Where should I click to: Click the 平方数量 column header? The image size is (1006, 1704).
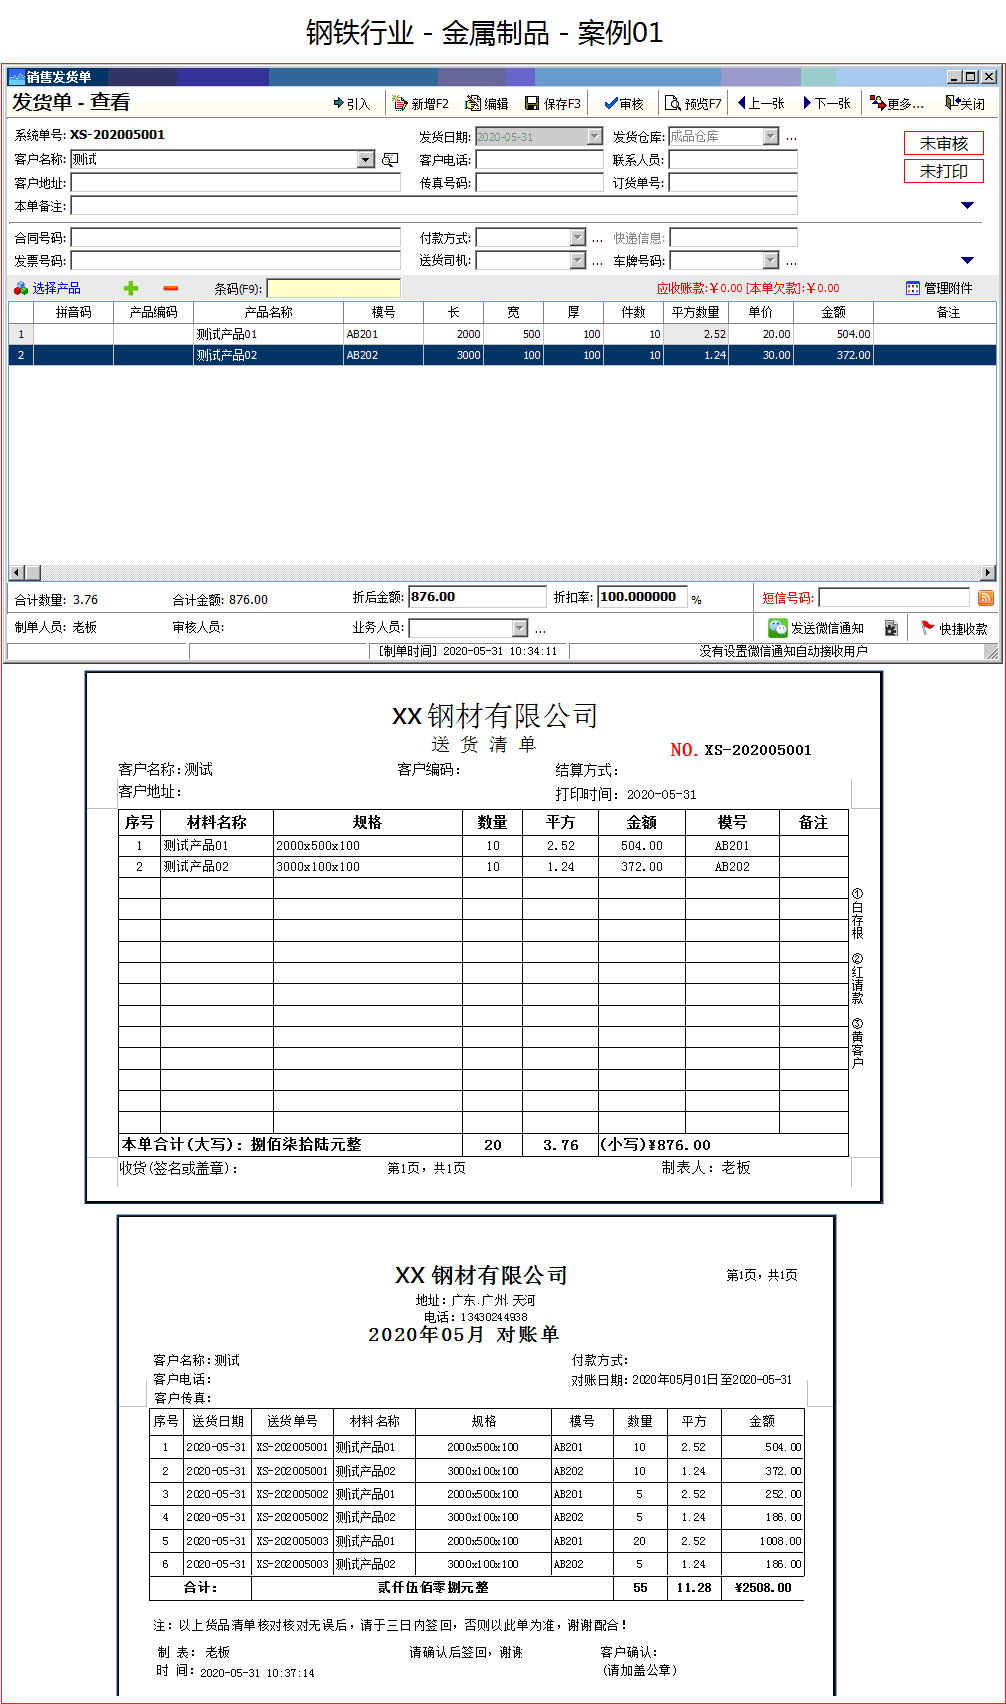696,313
